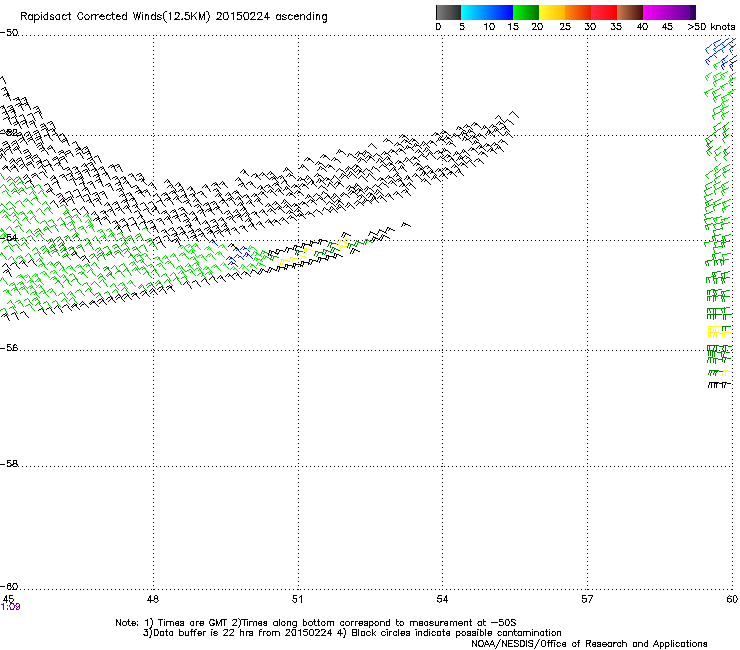
Task: Click the black wind barbs at right-edge bottom
Action: (719, 385)
